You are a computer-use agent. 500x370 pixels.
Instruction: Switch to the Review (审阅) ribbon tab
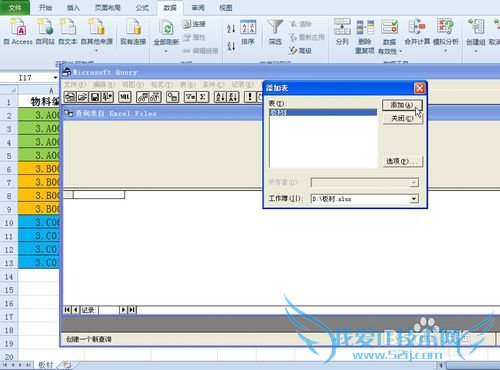198,7
